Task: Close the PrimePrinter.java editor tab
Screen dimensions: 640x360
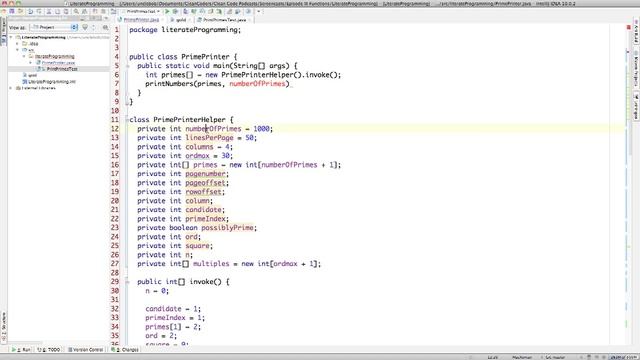Action: [162, 20]
